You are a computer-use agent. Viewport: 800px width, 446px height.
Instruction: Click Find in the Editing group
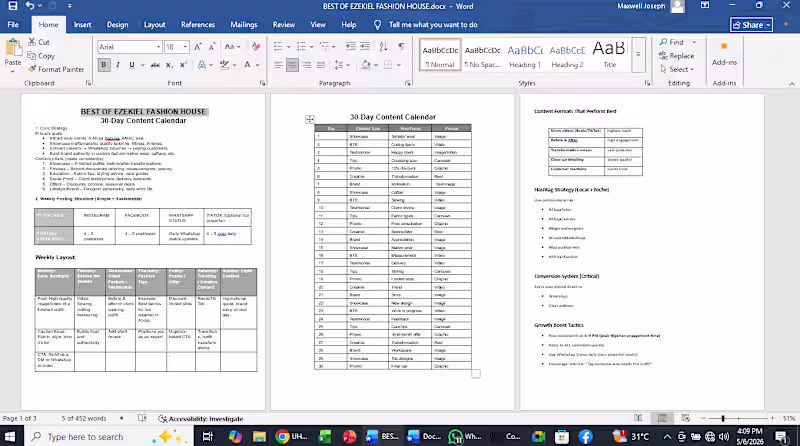click(671, 42)
